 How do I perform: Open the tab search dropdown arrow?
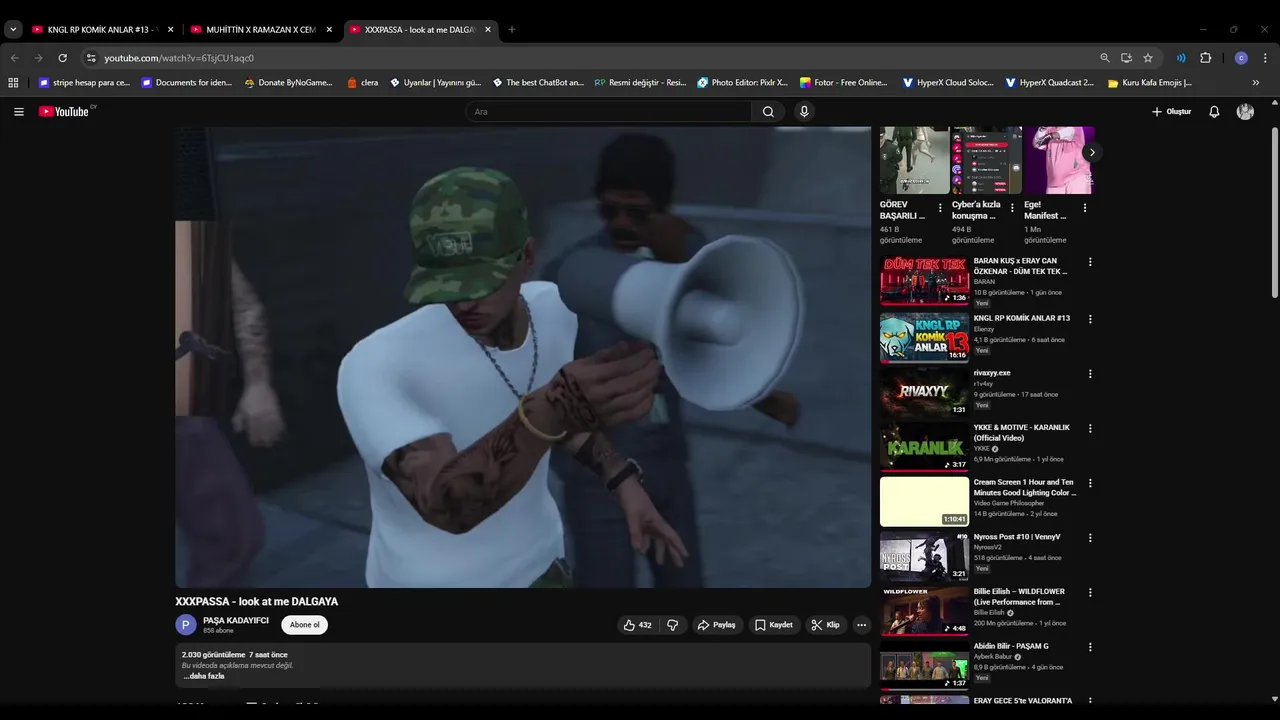(13, 30)
